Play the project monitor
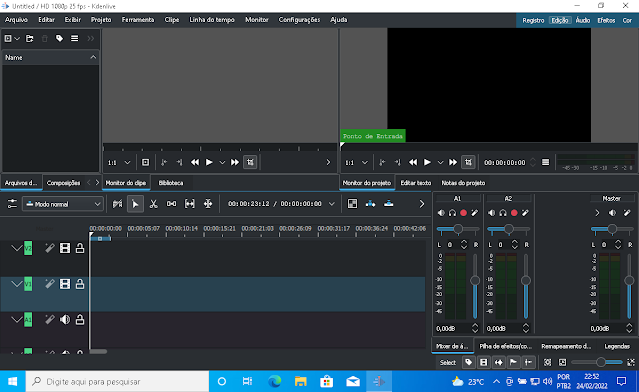This screenshot has width=639, height=392. 427,162
